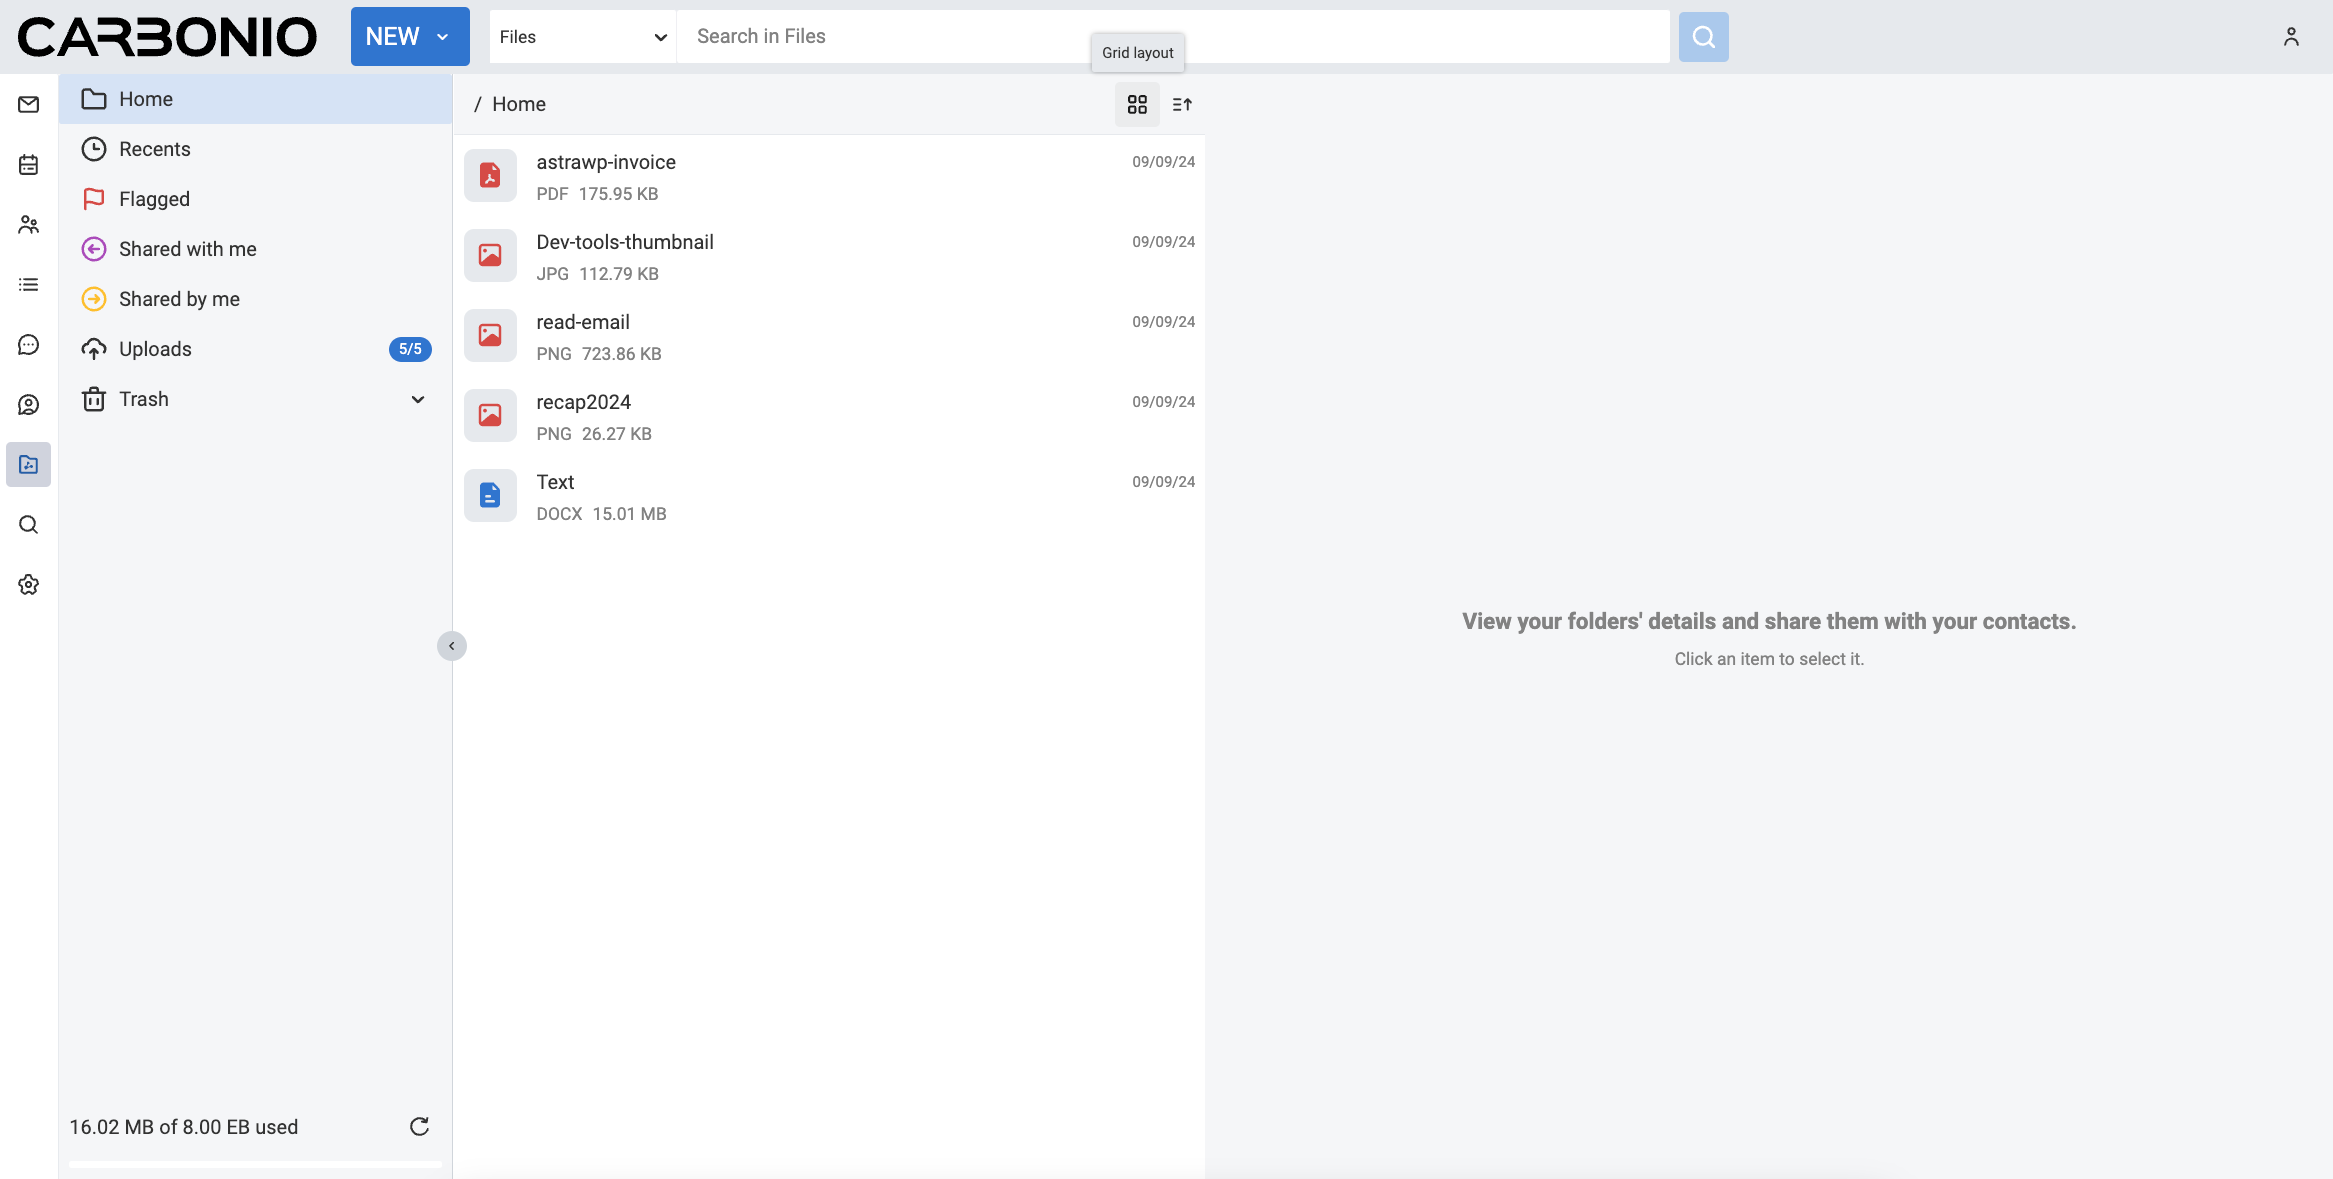
Task: Click the storage usage progress bar
Action: coord(255,1164)
